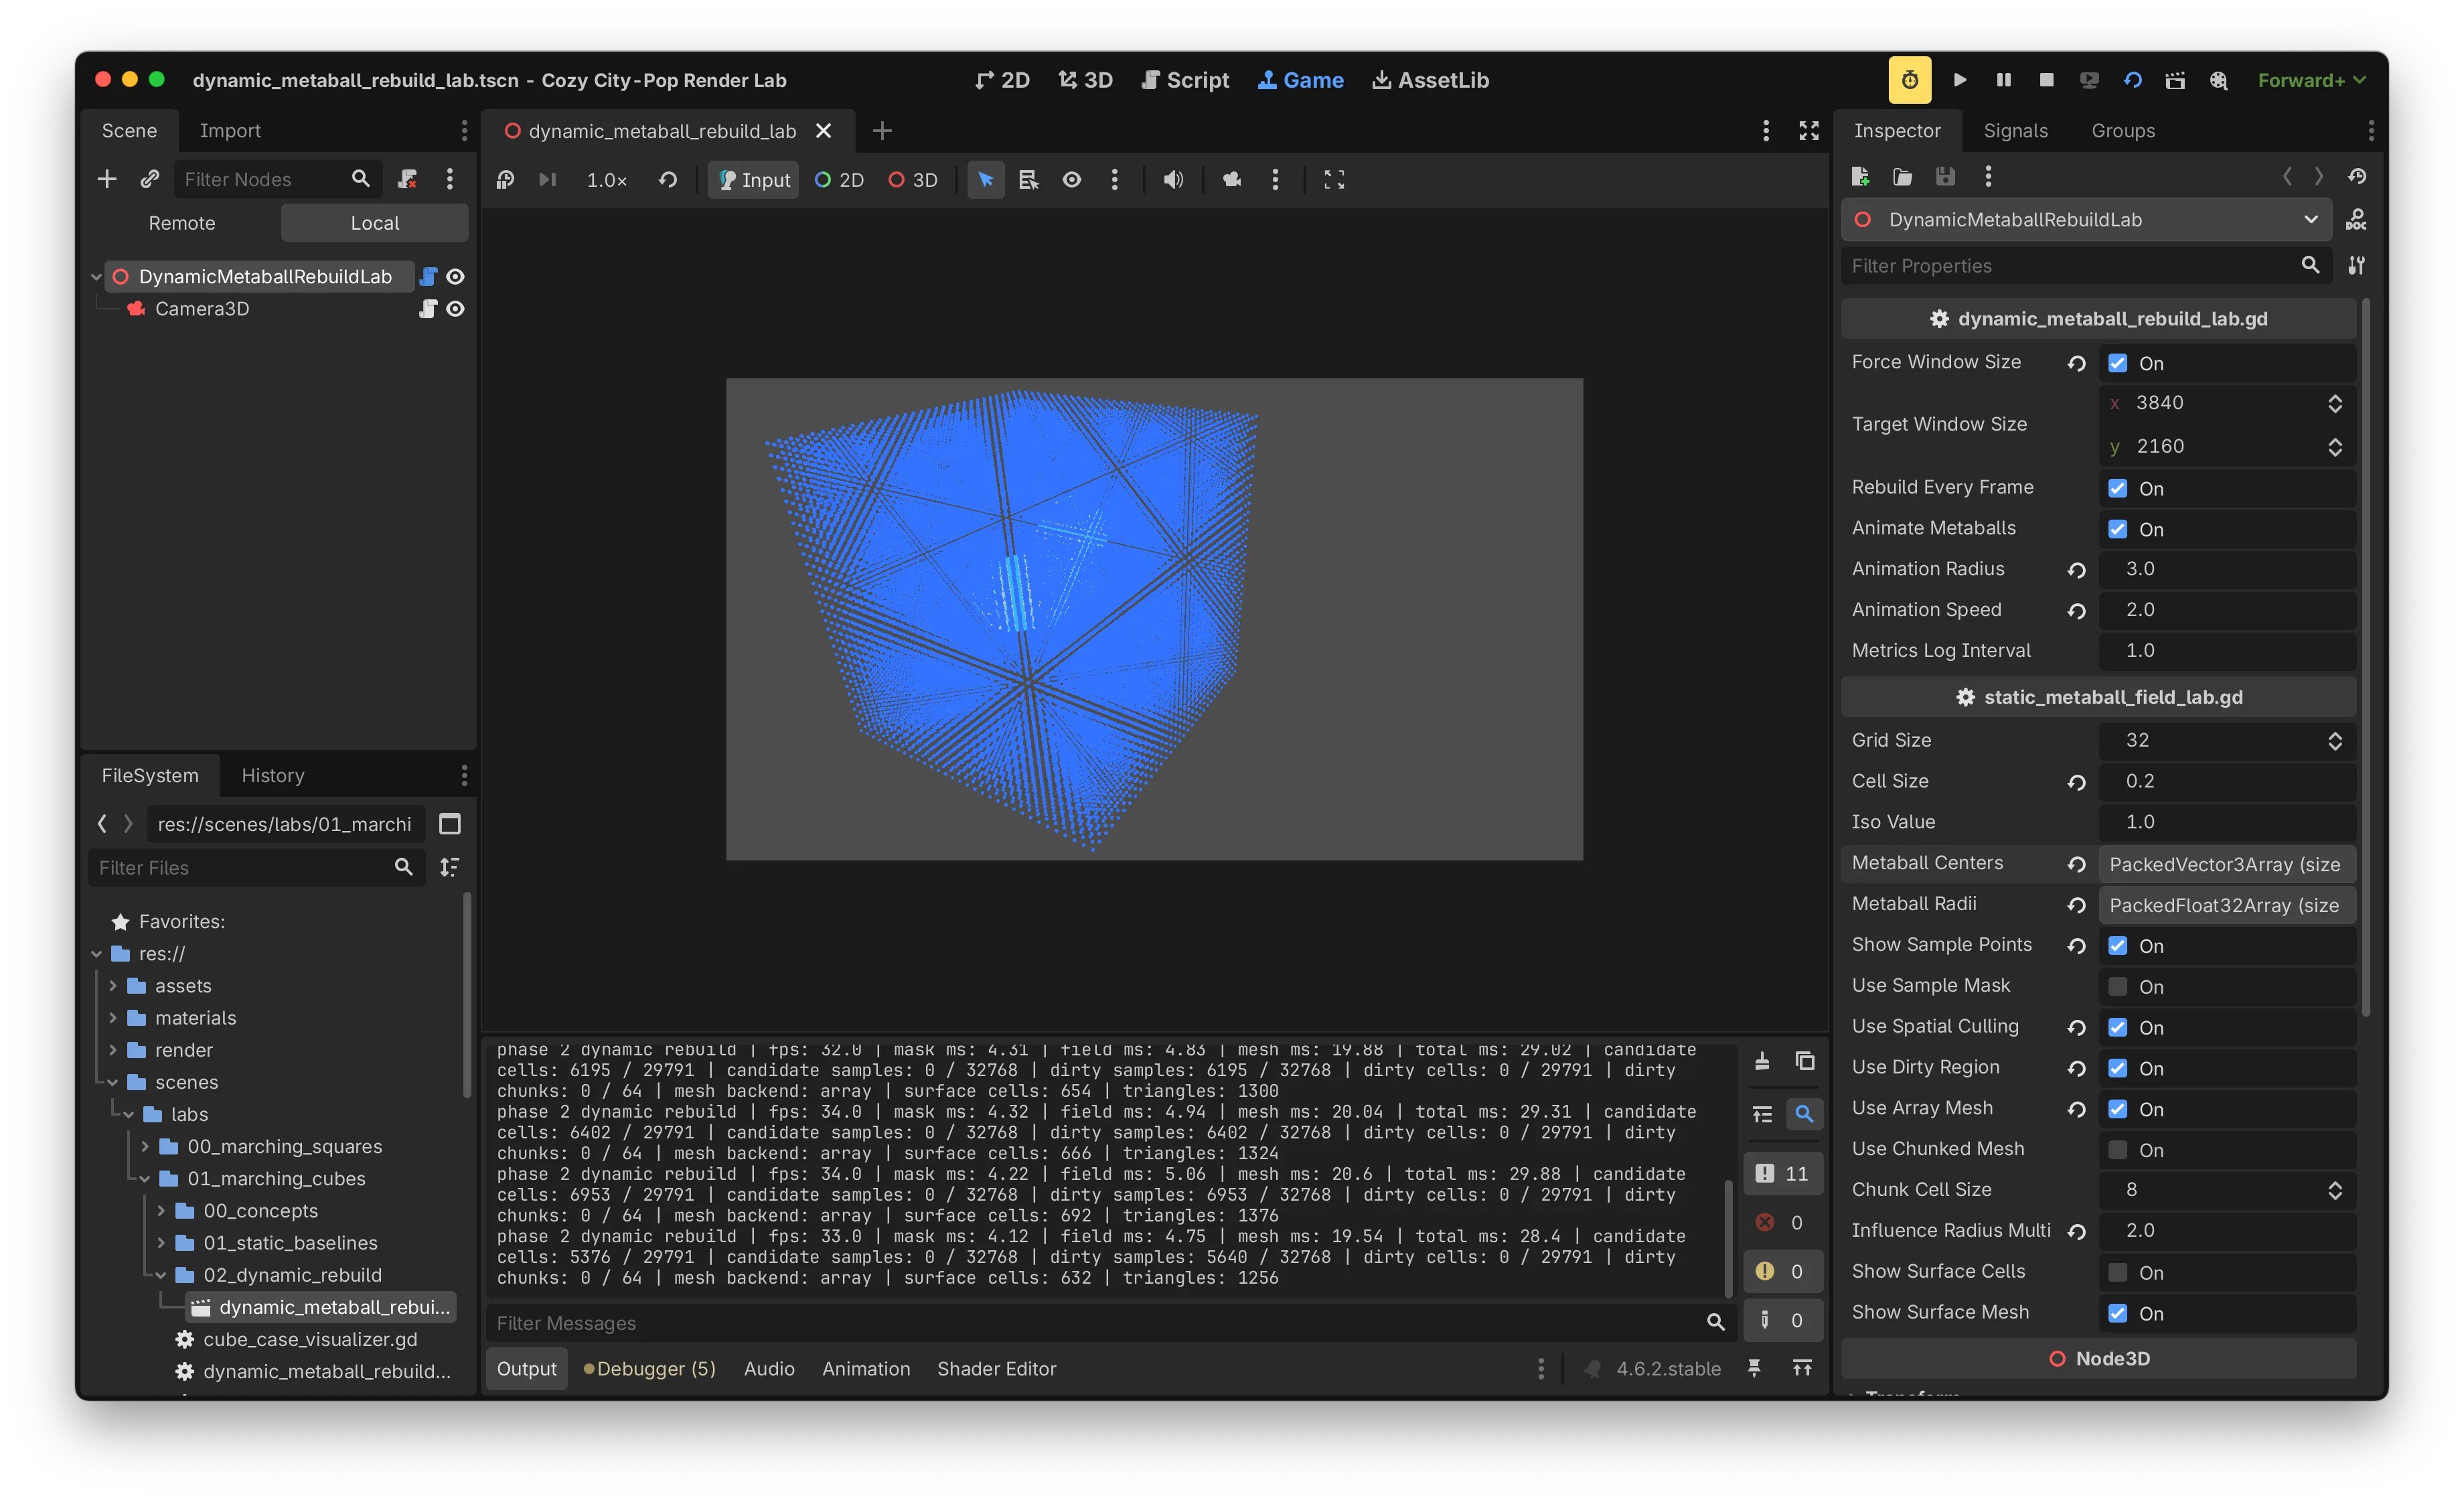Click the game view select tool arrow
This screenshot has height=1500, width=2464.
985,180
